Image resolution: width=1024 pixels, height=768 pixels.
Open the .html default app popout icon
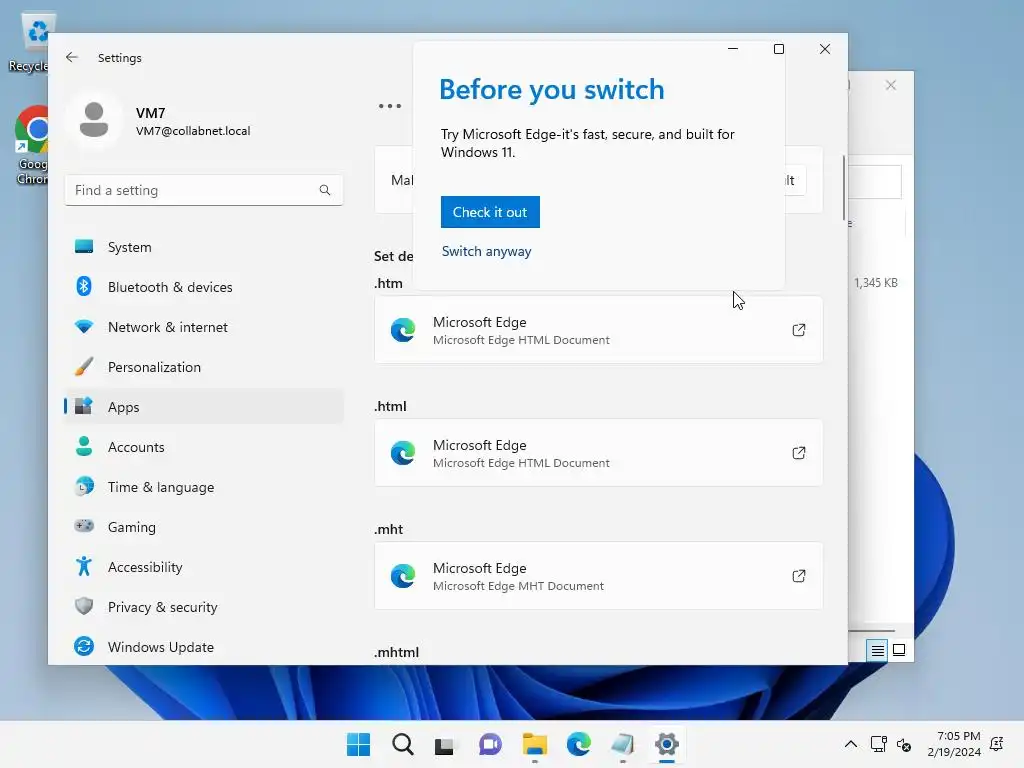click(x=799, y=453)
